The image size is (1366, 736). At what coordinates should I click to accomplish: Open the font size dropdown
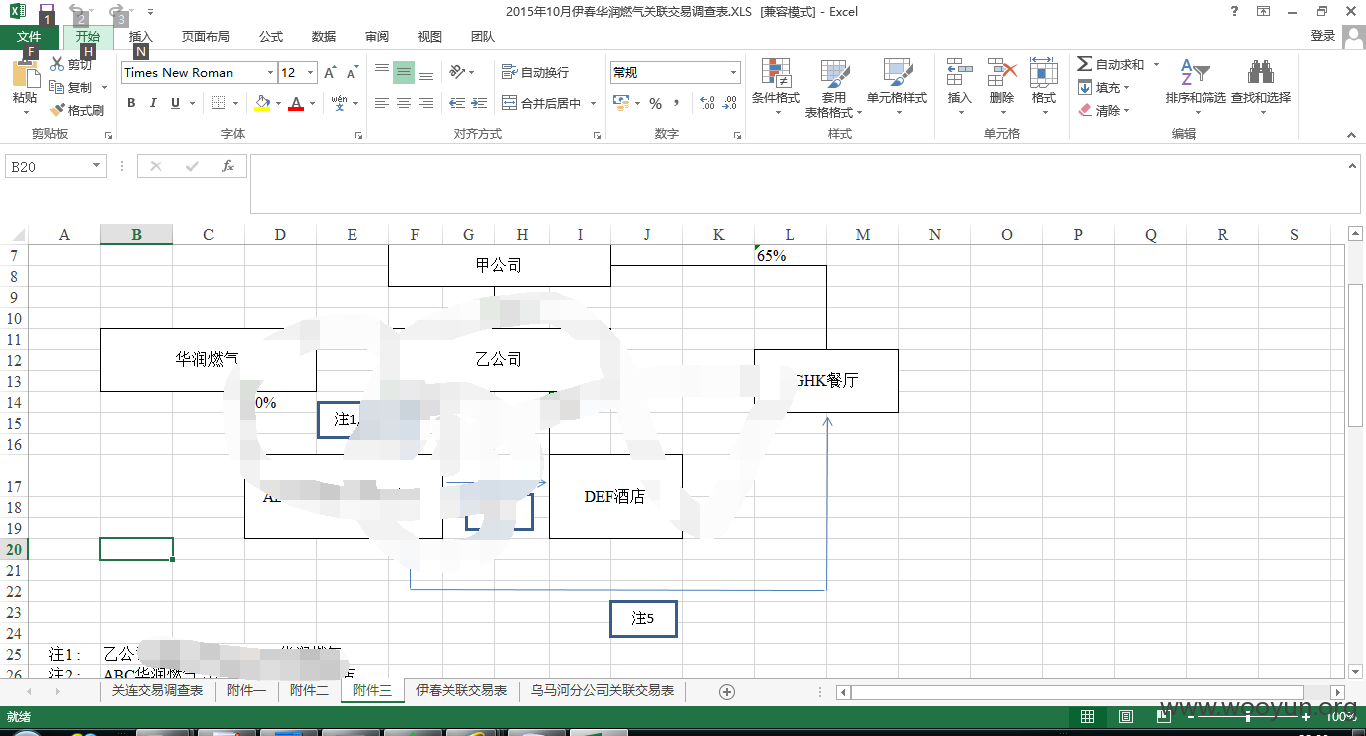click(x=311, y=73)
